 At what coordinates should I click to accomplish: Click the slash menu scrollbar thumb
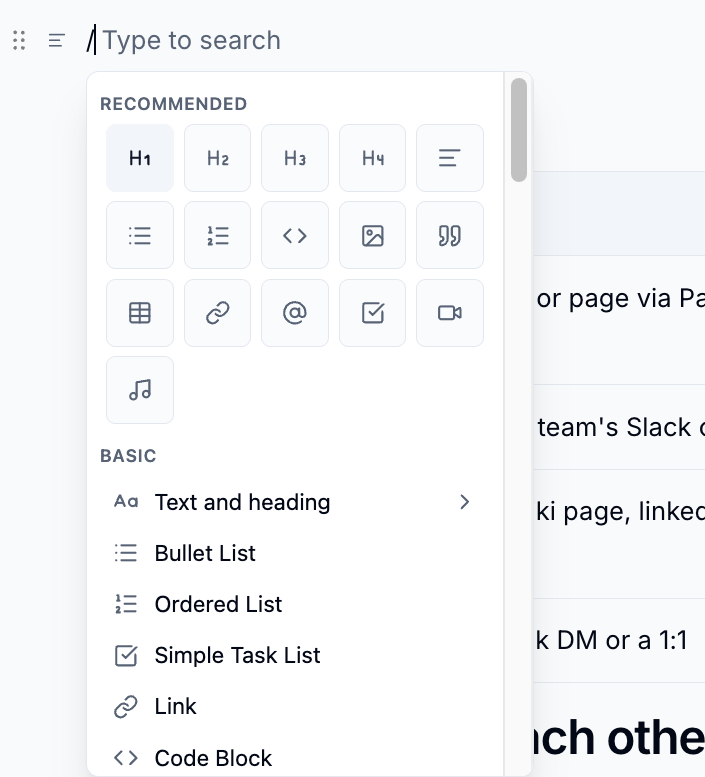[x=519, y=130]
